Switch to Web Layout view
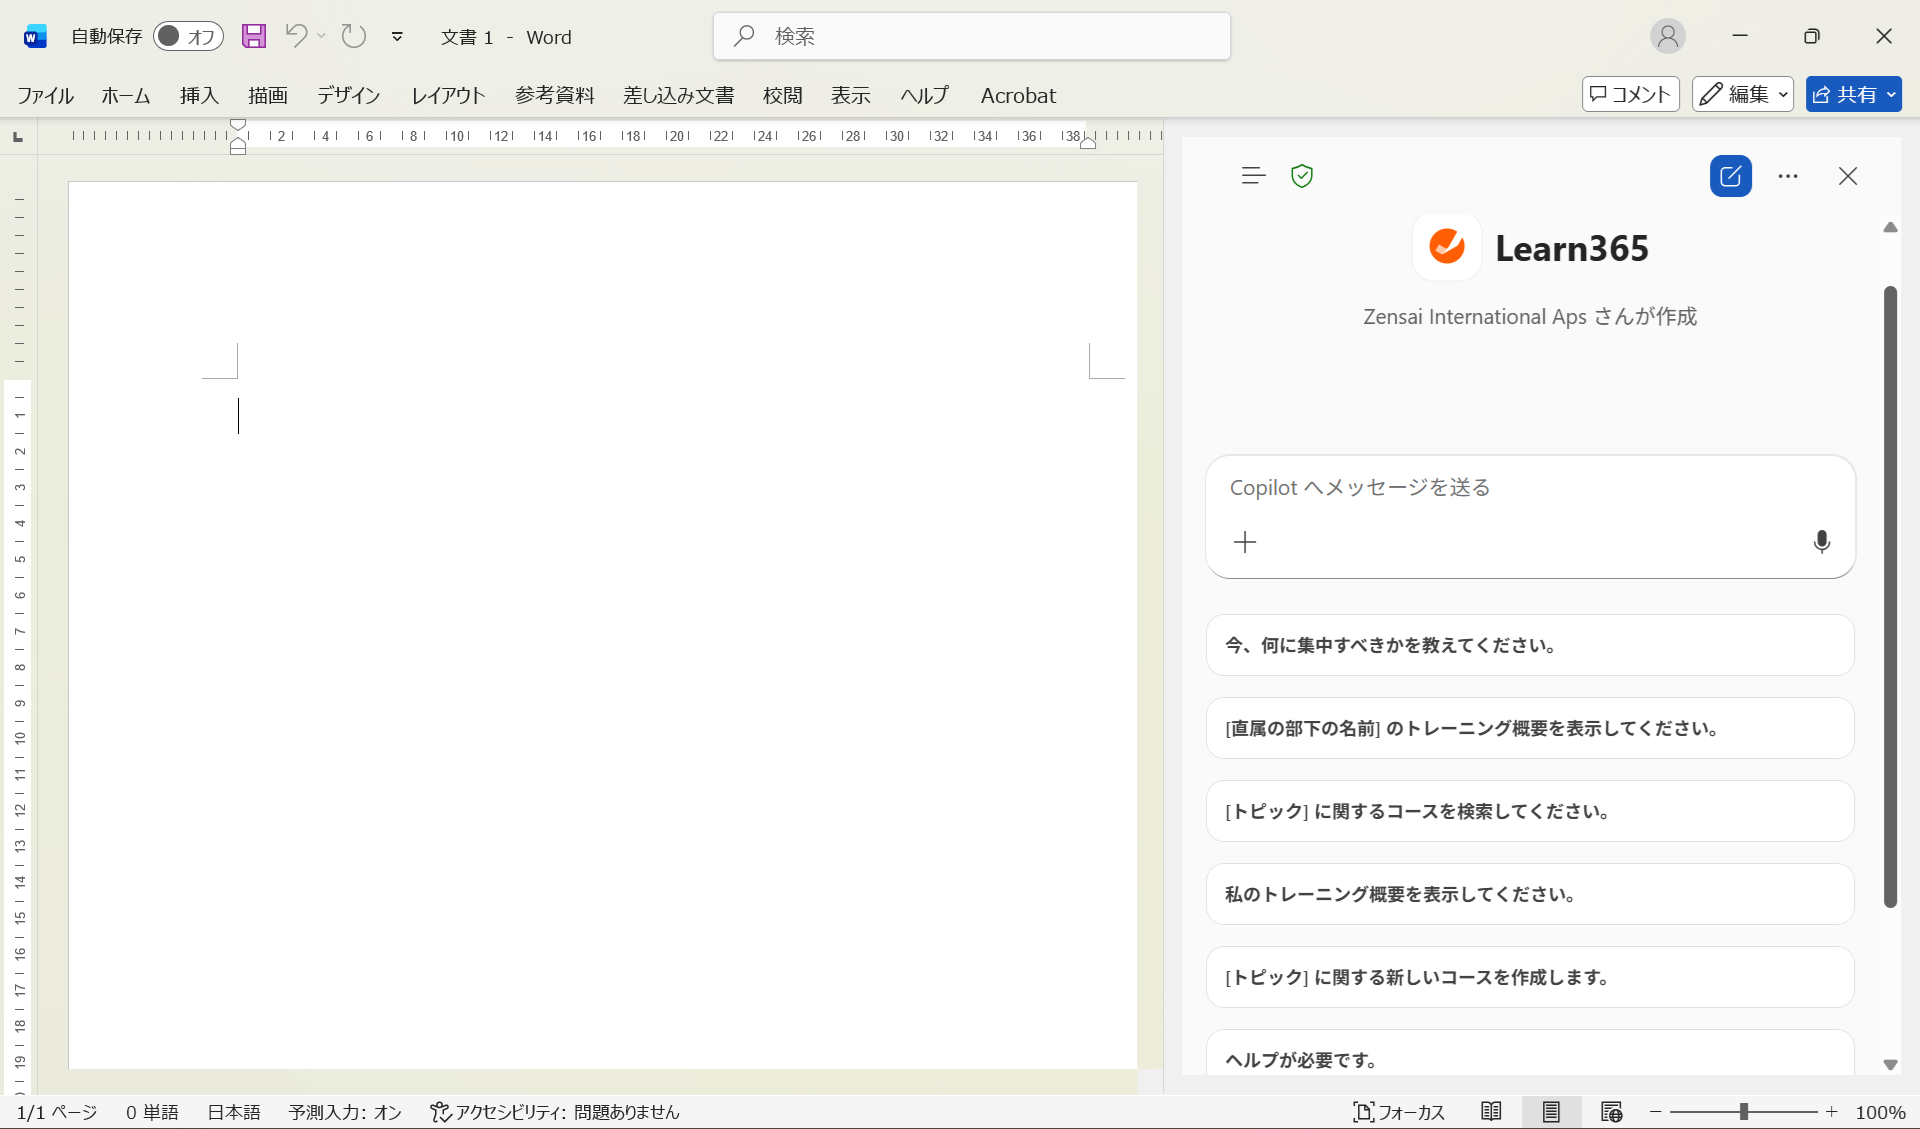Viewport: 1920px width, 1129px height. [x=1611, y=1112]
